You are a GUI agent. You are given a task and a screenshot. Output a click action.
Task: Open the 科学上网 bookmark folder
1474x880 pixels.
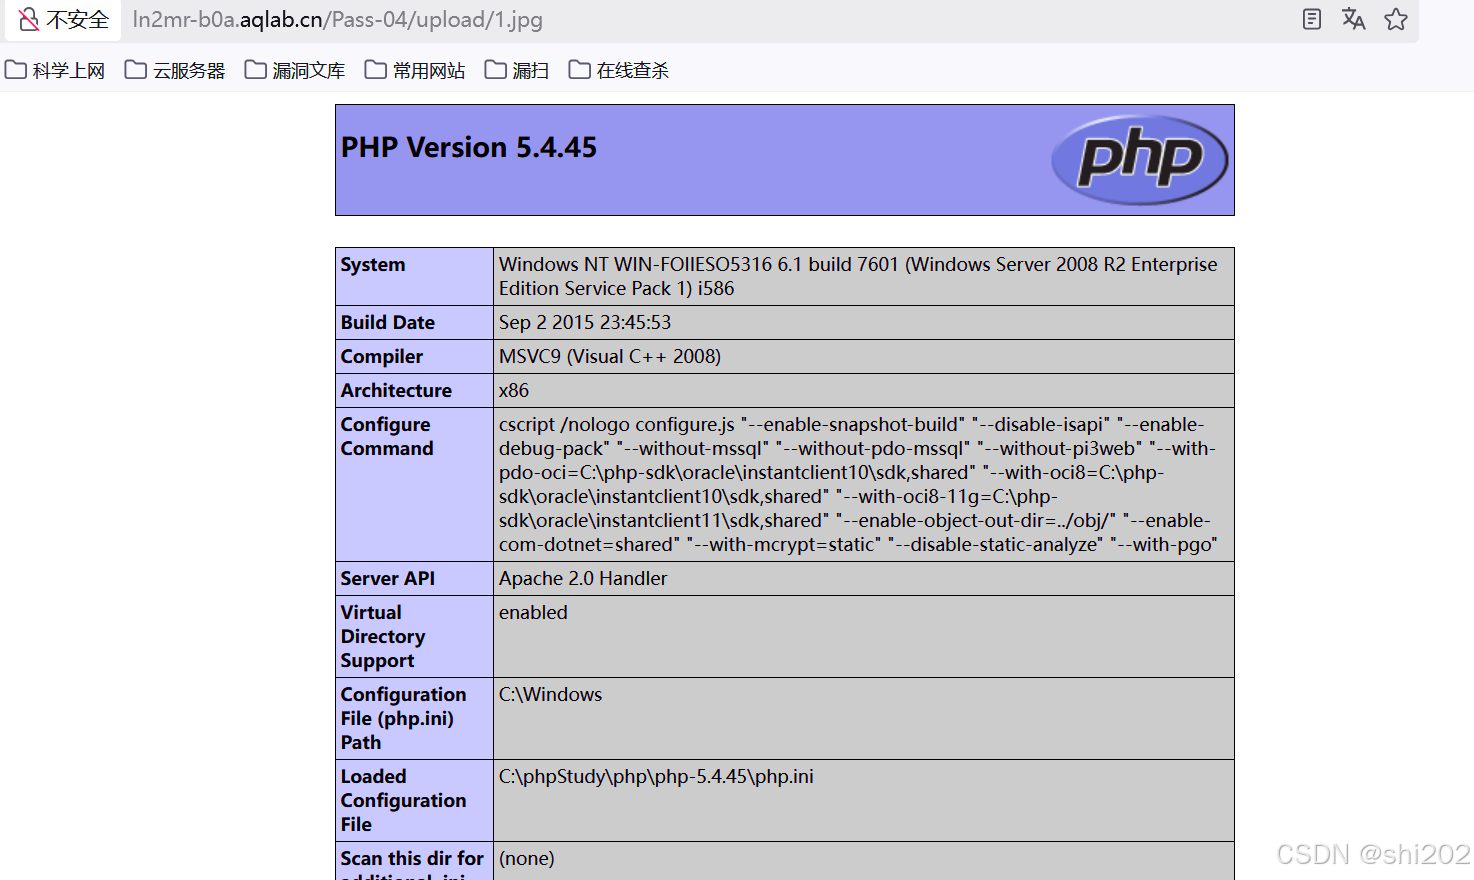coord(55,70)
